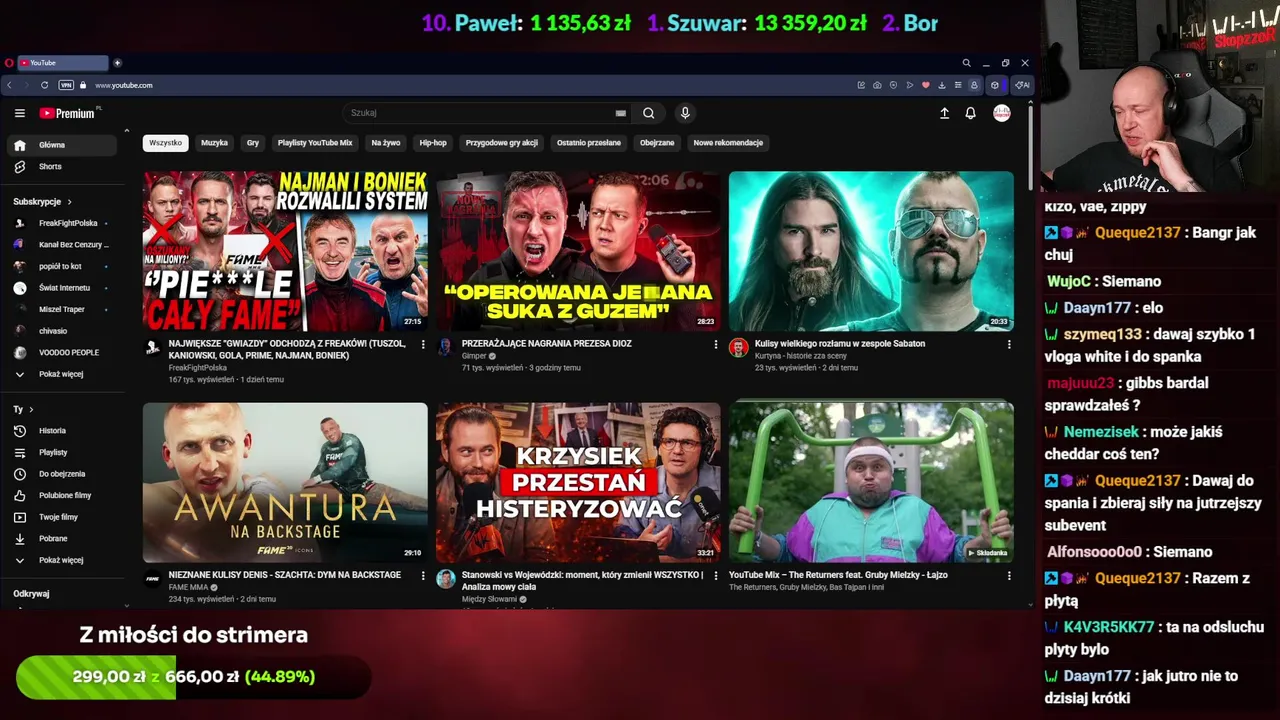Open the Subskrypcje section chevron
This screenshot has height=720, width=1280.
[x=69, y=202]
